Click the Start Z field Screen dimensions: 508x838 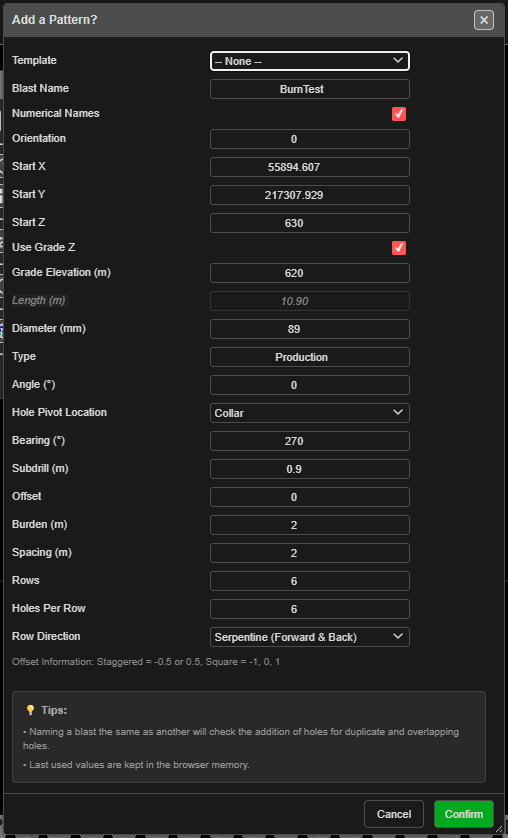click(310, 223)
